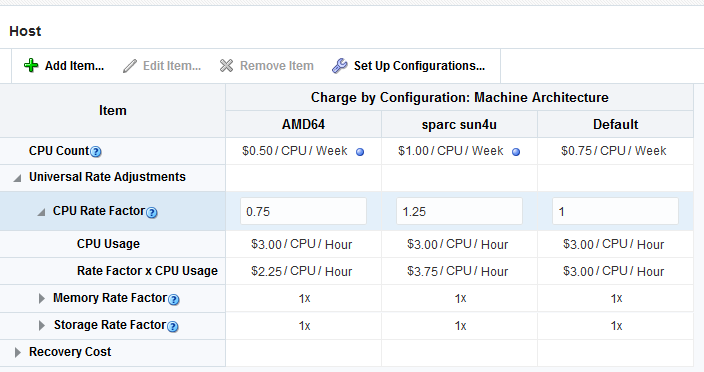Click AMD64 Memory Rate Factor 1x cell
This screenshot has height=372, width=704.
point(304,298)
